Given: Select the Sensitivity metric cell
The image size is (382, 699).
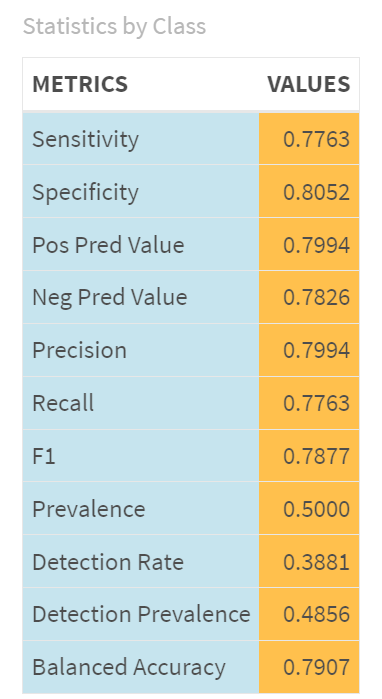Looking at the screenshot, I should [141, 139].
